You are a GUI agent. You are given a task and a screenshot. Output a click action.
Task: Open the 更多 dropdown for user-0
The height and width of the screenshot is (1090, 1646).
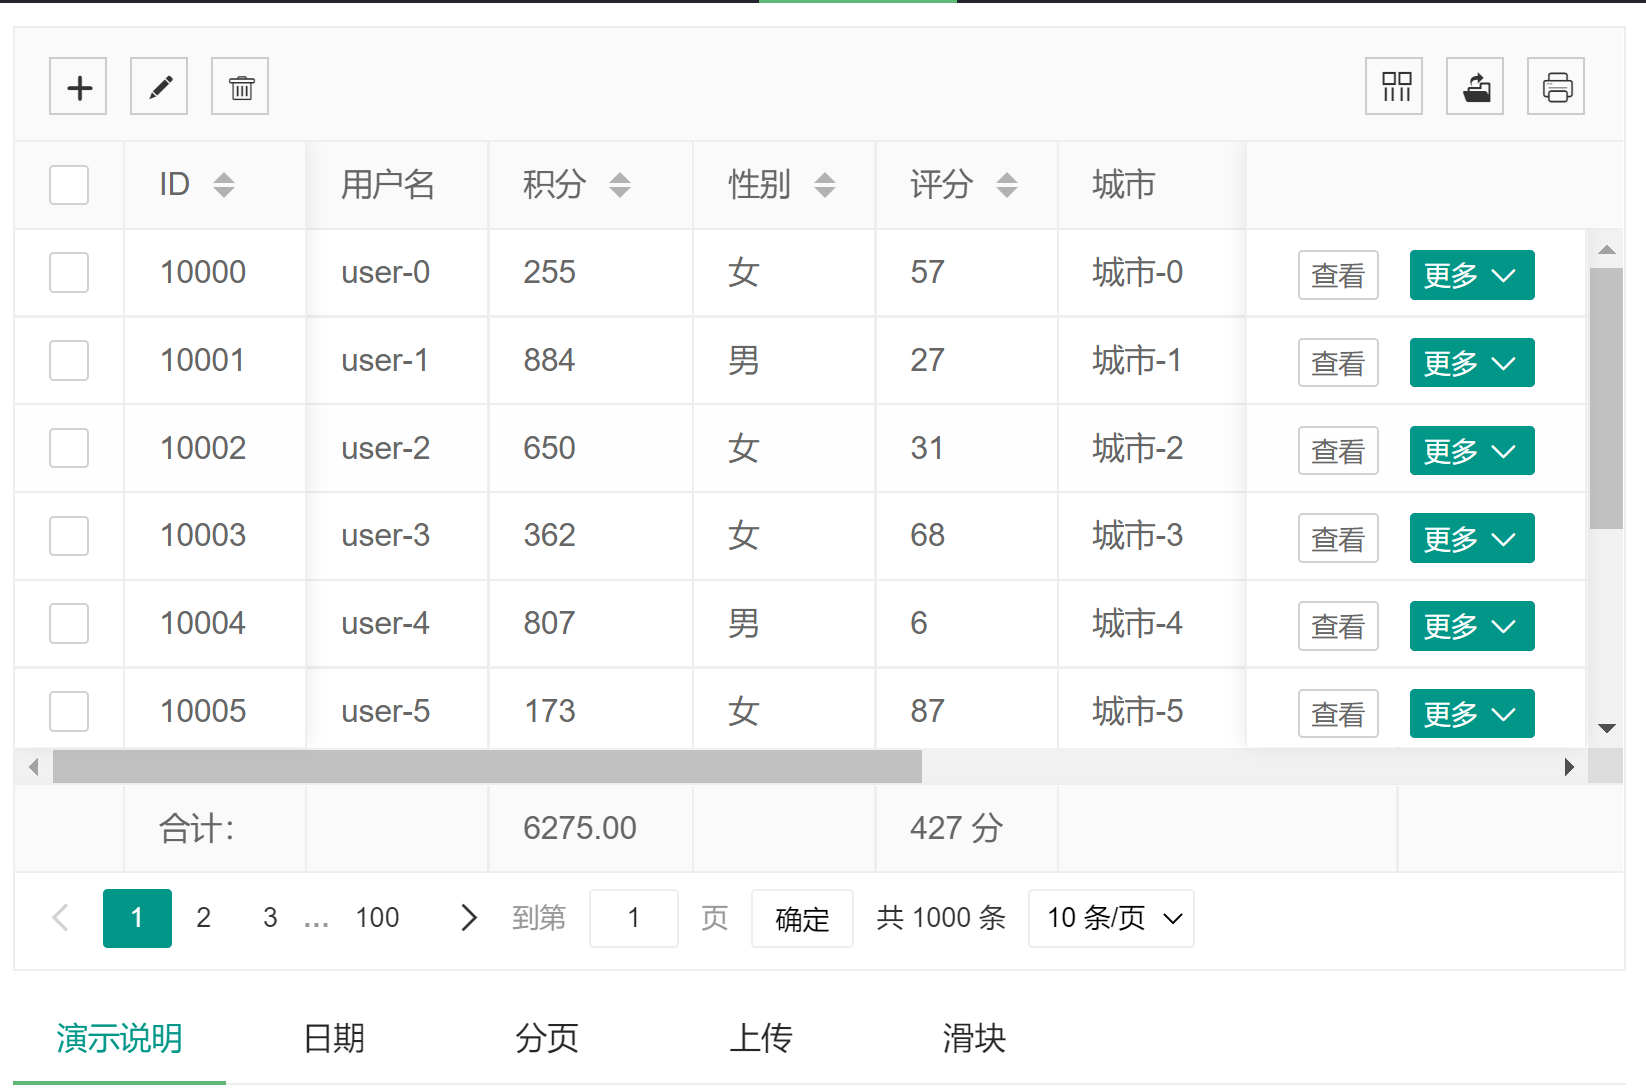point(1471,275)
